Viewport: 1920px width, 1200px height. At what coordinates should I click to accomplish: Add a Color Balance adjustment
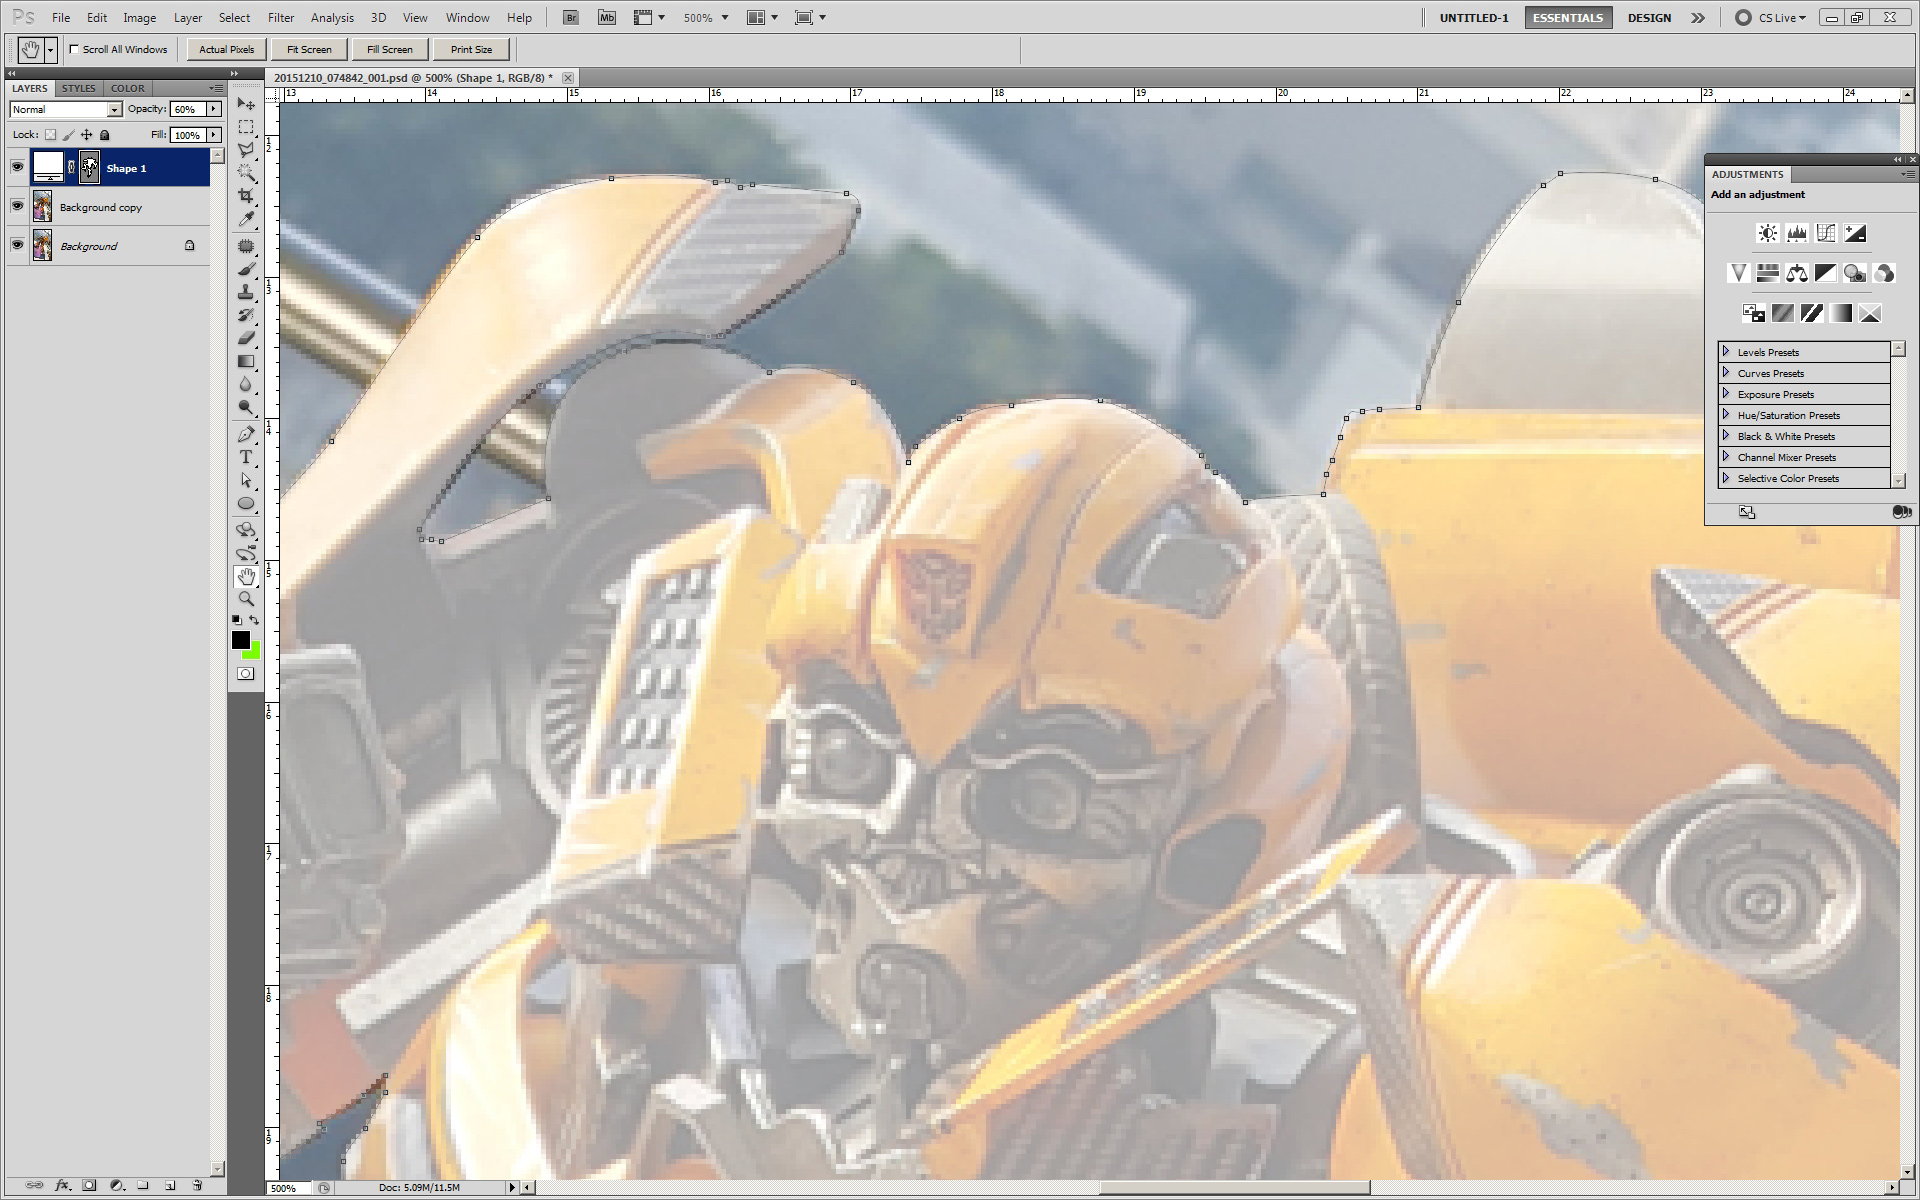tap(1797, 273)
